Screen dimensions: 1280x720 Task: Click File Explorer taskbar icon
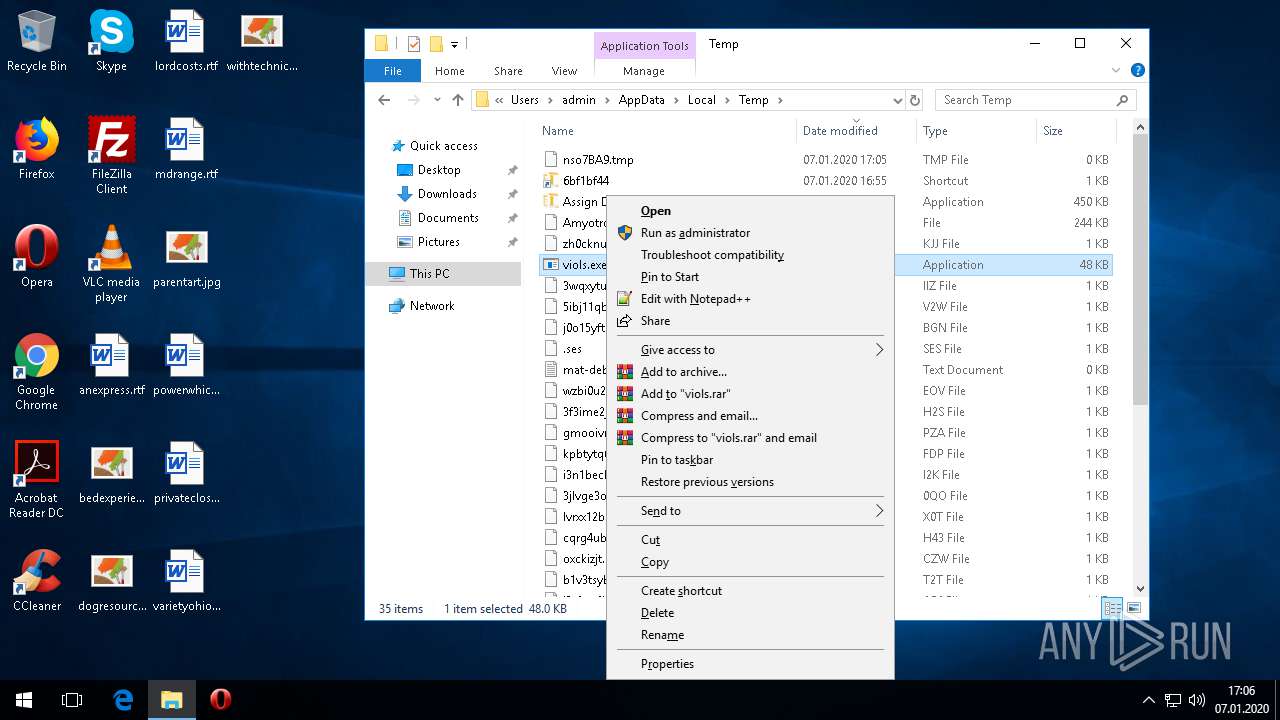tap(172, 700)
